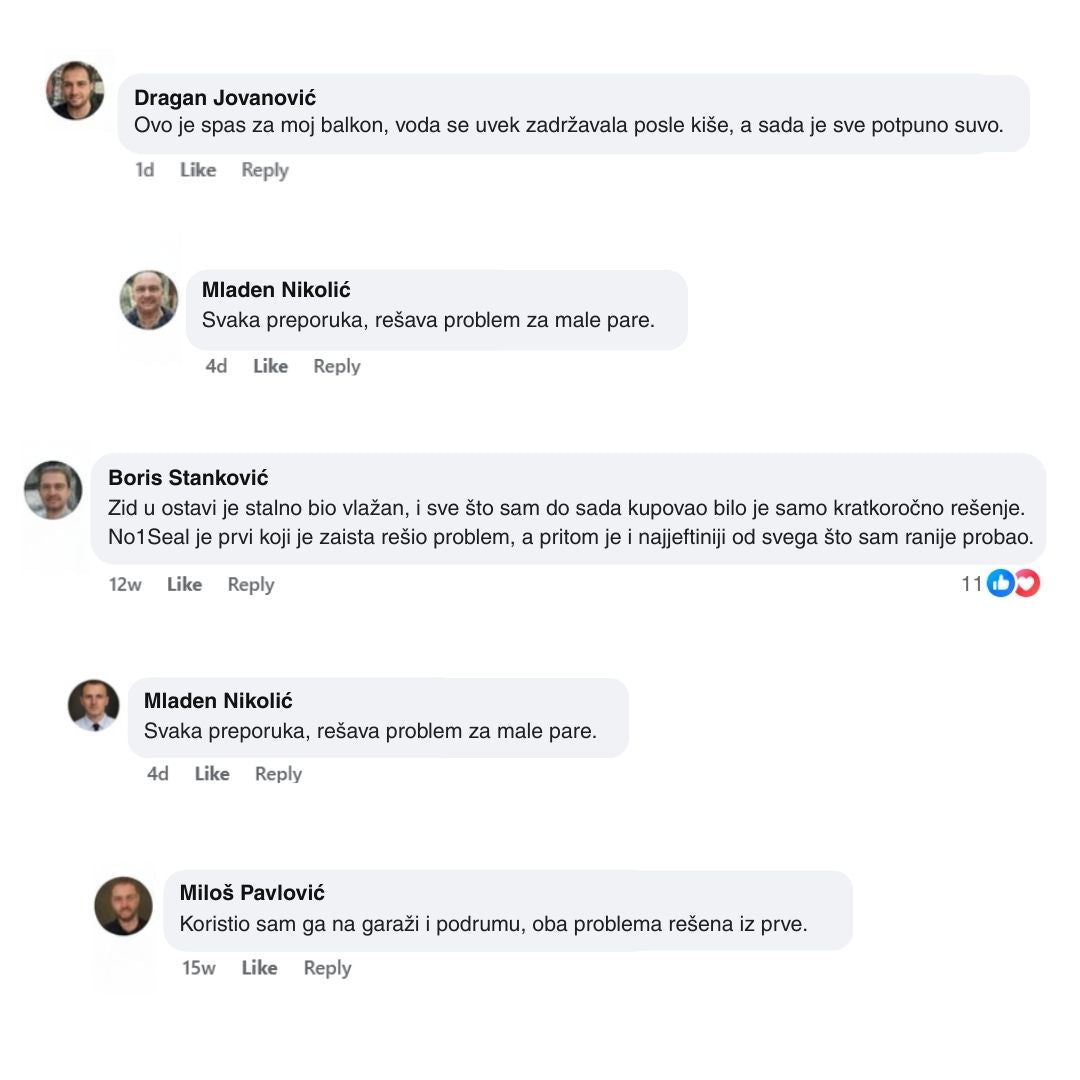
Task: Click the 15w timestamp on Miloš's comment
Action: pyautogui.click(x=198, y=967)
